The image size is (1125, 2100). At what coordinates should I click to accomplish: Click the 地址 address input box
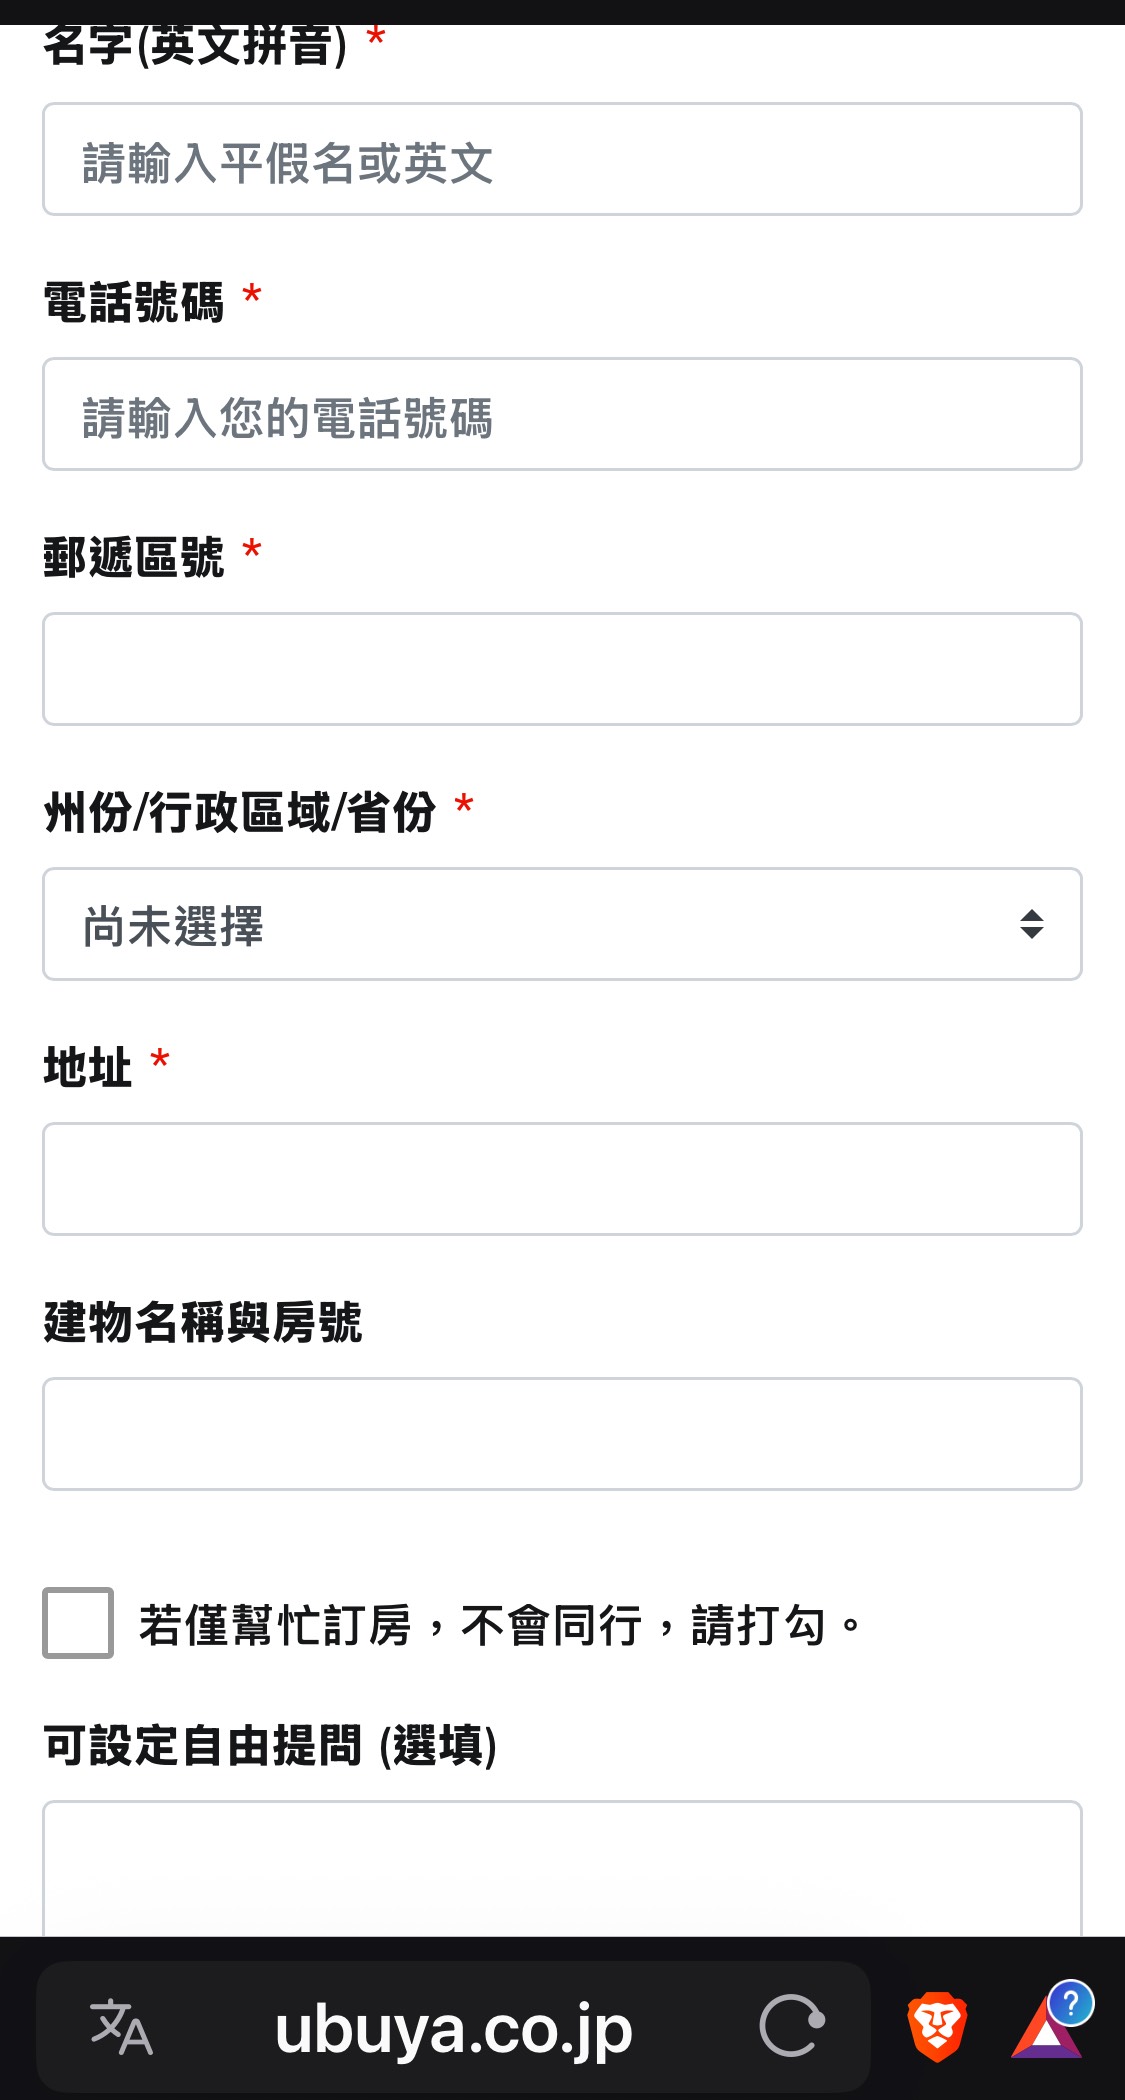[x=562, y=1179]
